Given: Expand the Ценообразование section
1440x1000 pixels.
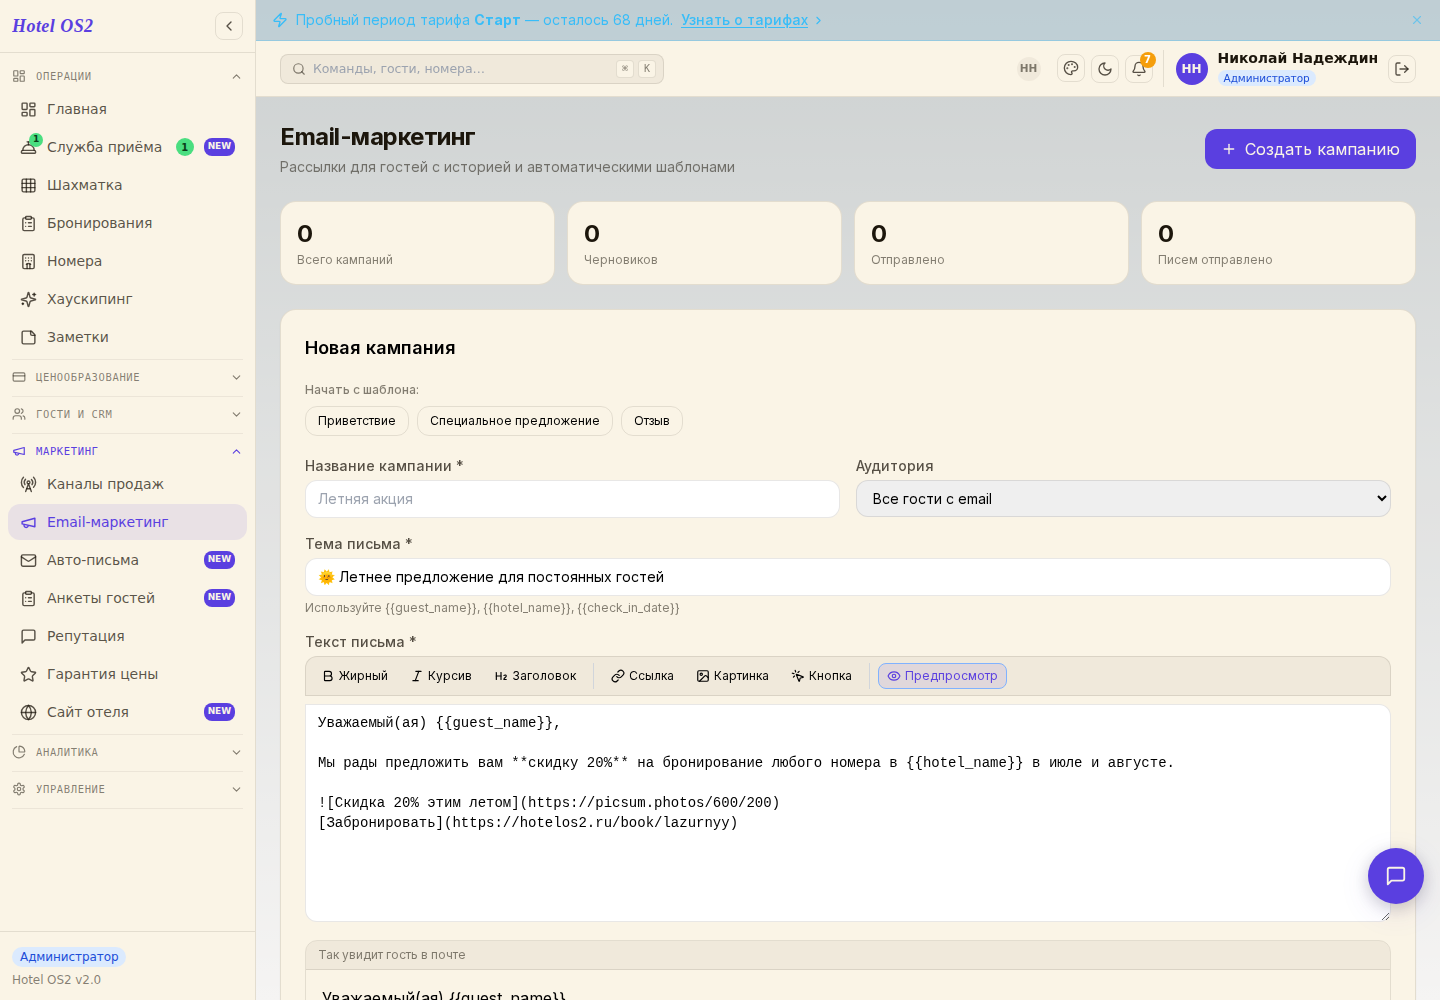Looking at the screenshot, I should tap(127, 377).
